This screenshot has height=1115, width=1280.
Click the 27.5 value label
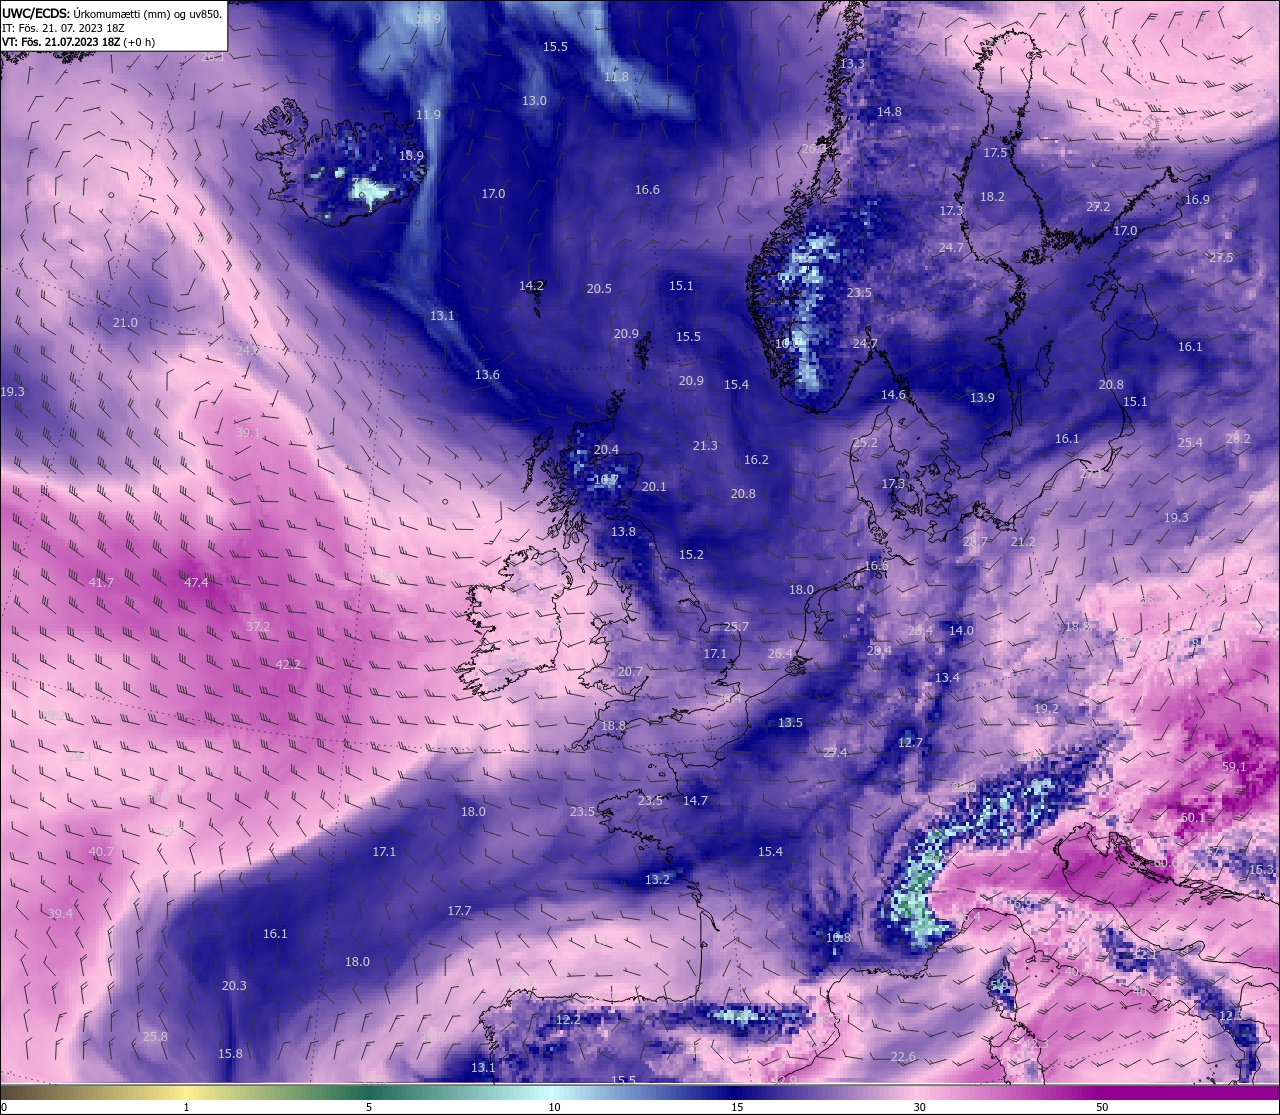coord(1221,258)
